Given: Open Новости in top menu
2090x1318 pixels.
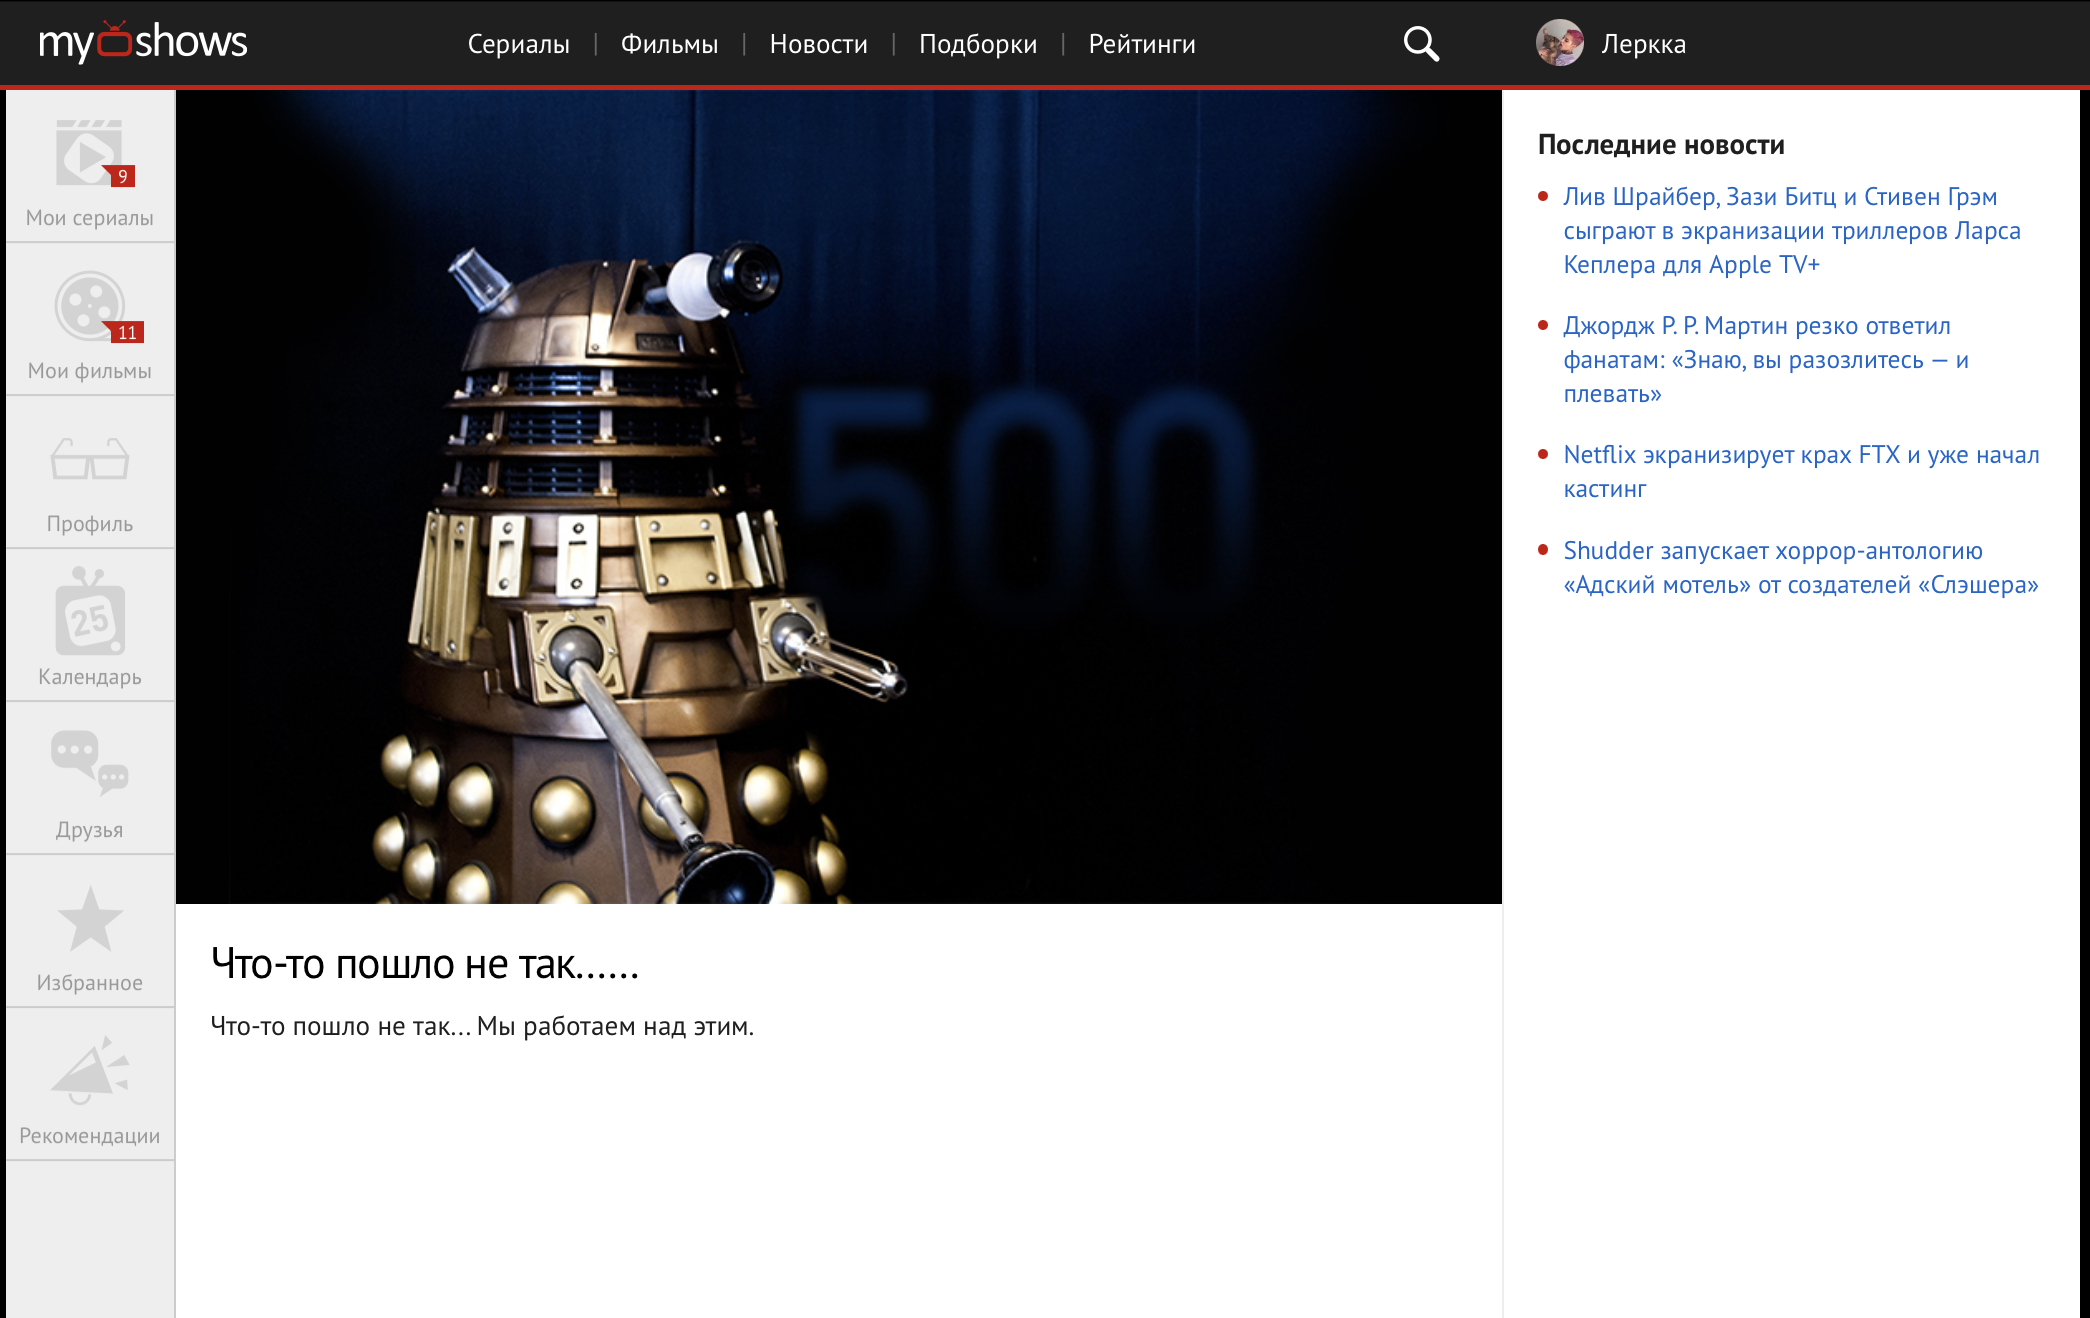Looking at the screenshot, I should pos(819,44).
